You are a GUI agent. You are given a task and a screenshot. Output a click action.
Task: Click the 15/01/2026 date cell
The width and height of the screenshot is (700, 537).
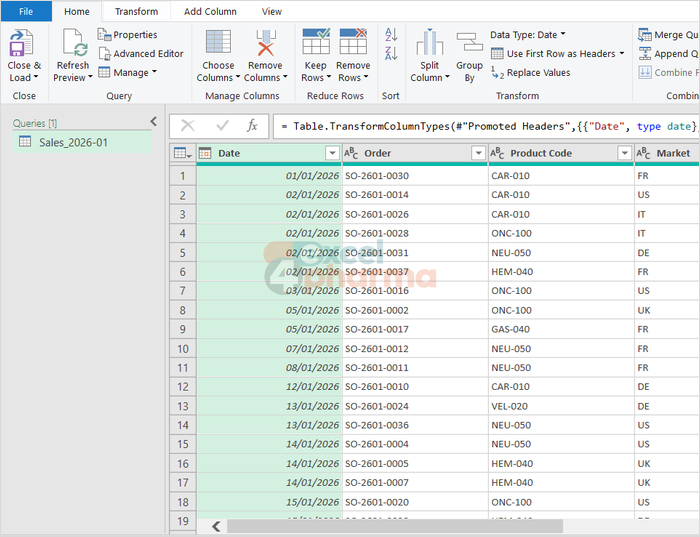point(269,502)
